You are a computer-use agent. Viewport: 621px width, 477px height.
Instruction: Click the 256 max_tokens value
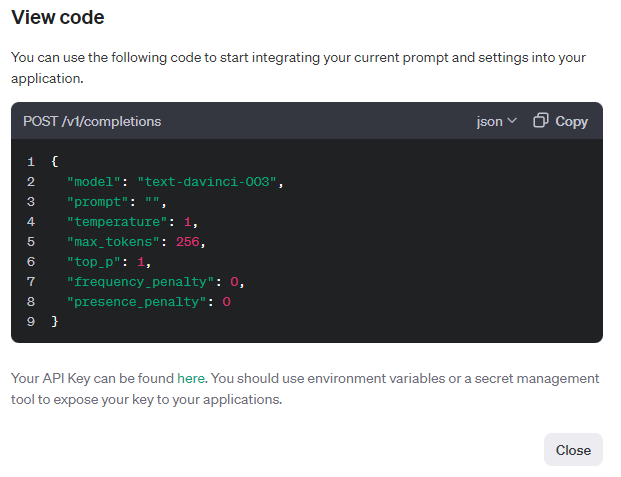pos(188,241)
